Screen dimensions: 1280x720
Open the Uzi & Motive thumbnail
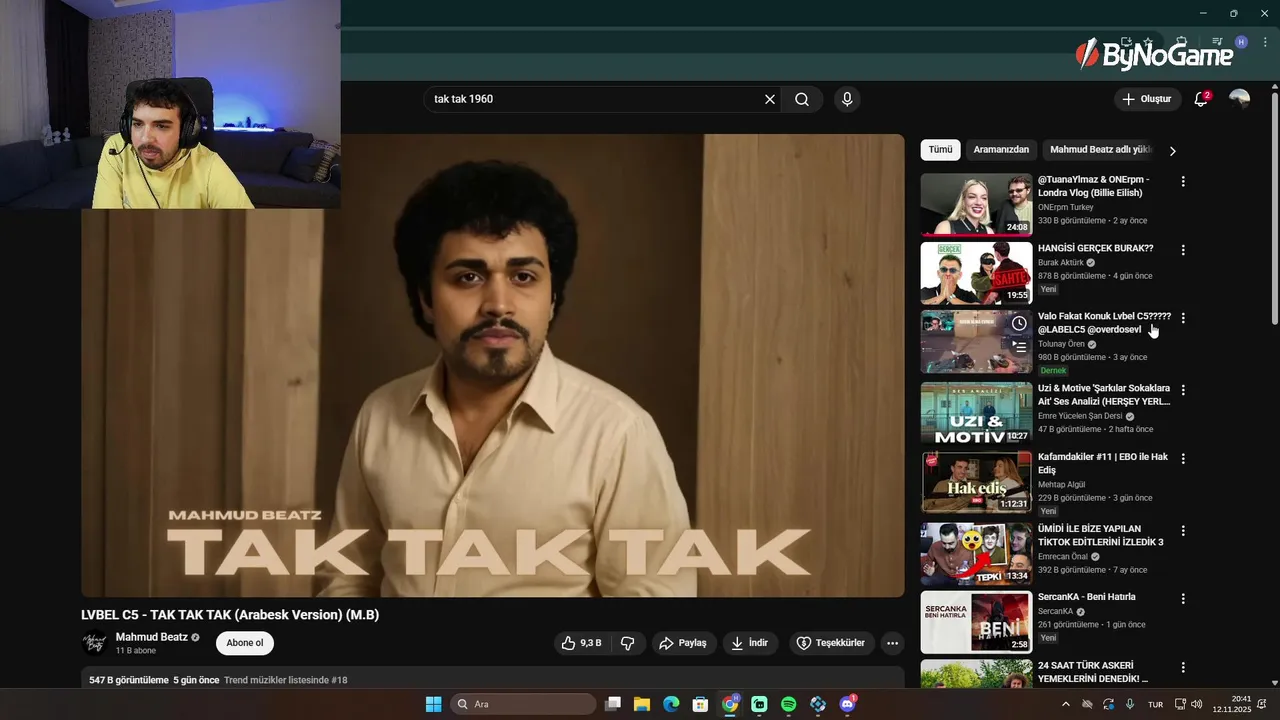coord(976,413)
